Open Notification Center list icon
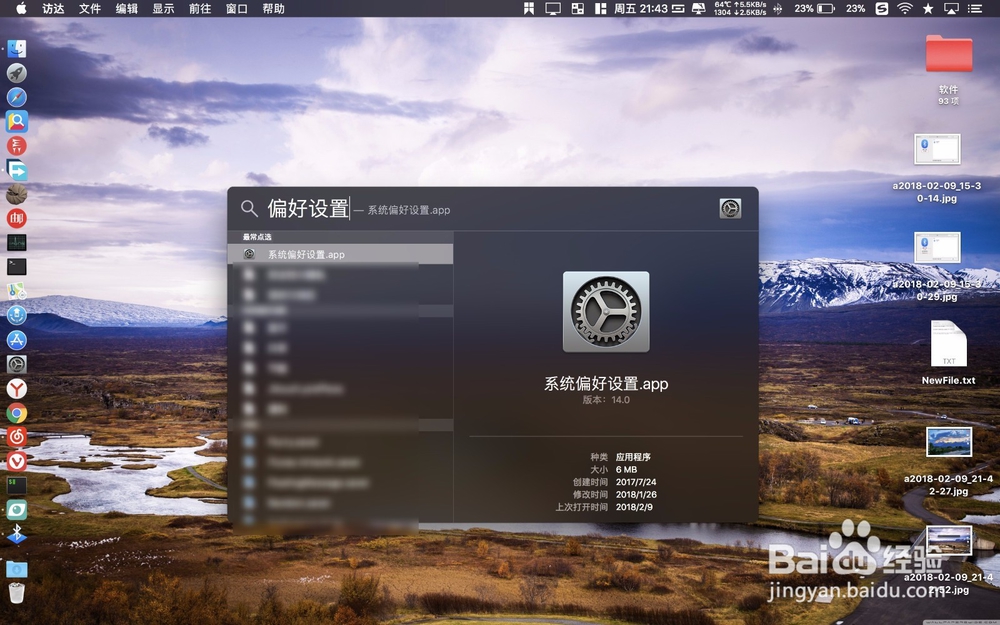 click(974, 8)
